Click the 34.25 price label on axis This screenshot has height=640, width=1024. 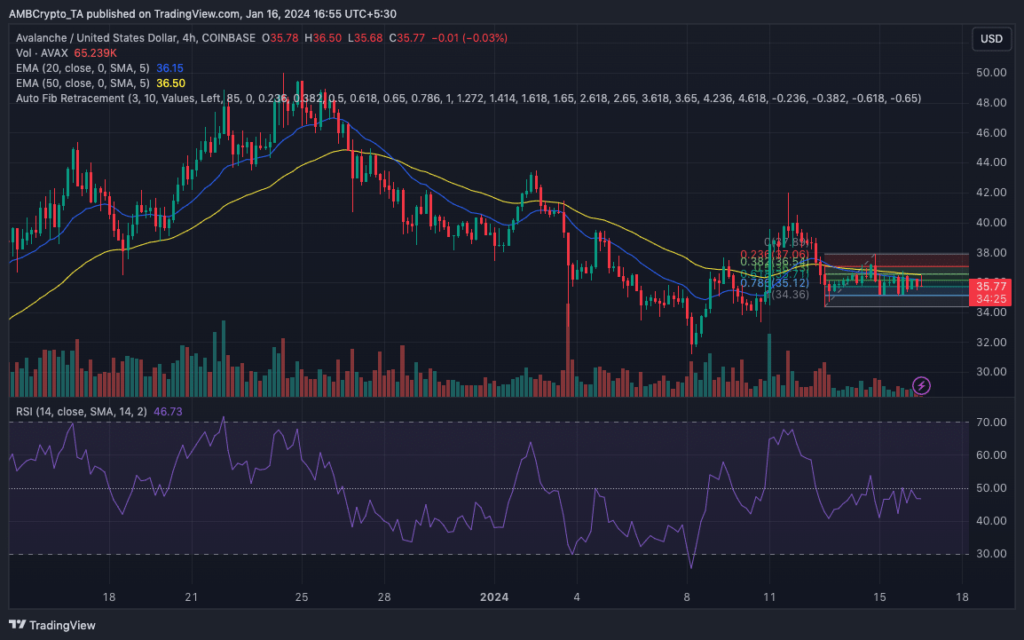991,299
